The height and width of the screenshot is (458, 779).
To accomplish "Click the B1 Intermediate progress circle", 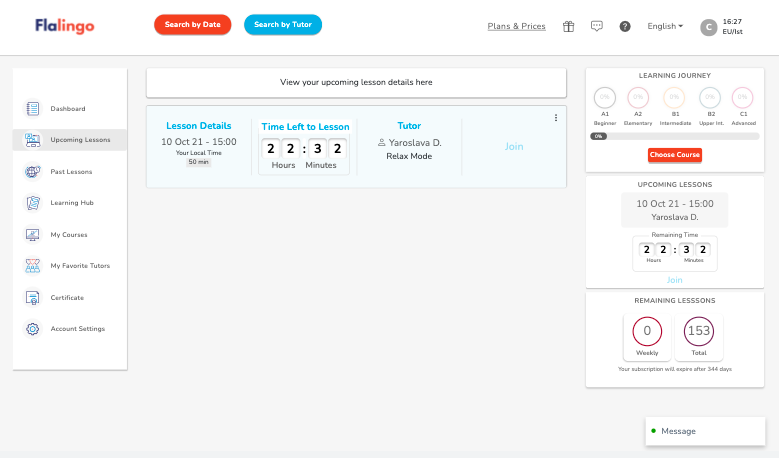I will (674, 97).
